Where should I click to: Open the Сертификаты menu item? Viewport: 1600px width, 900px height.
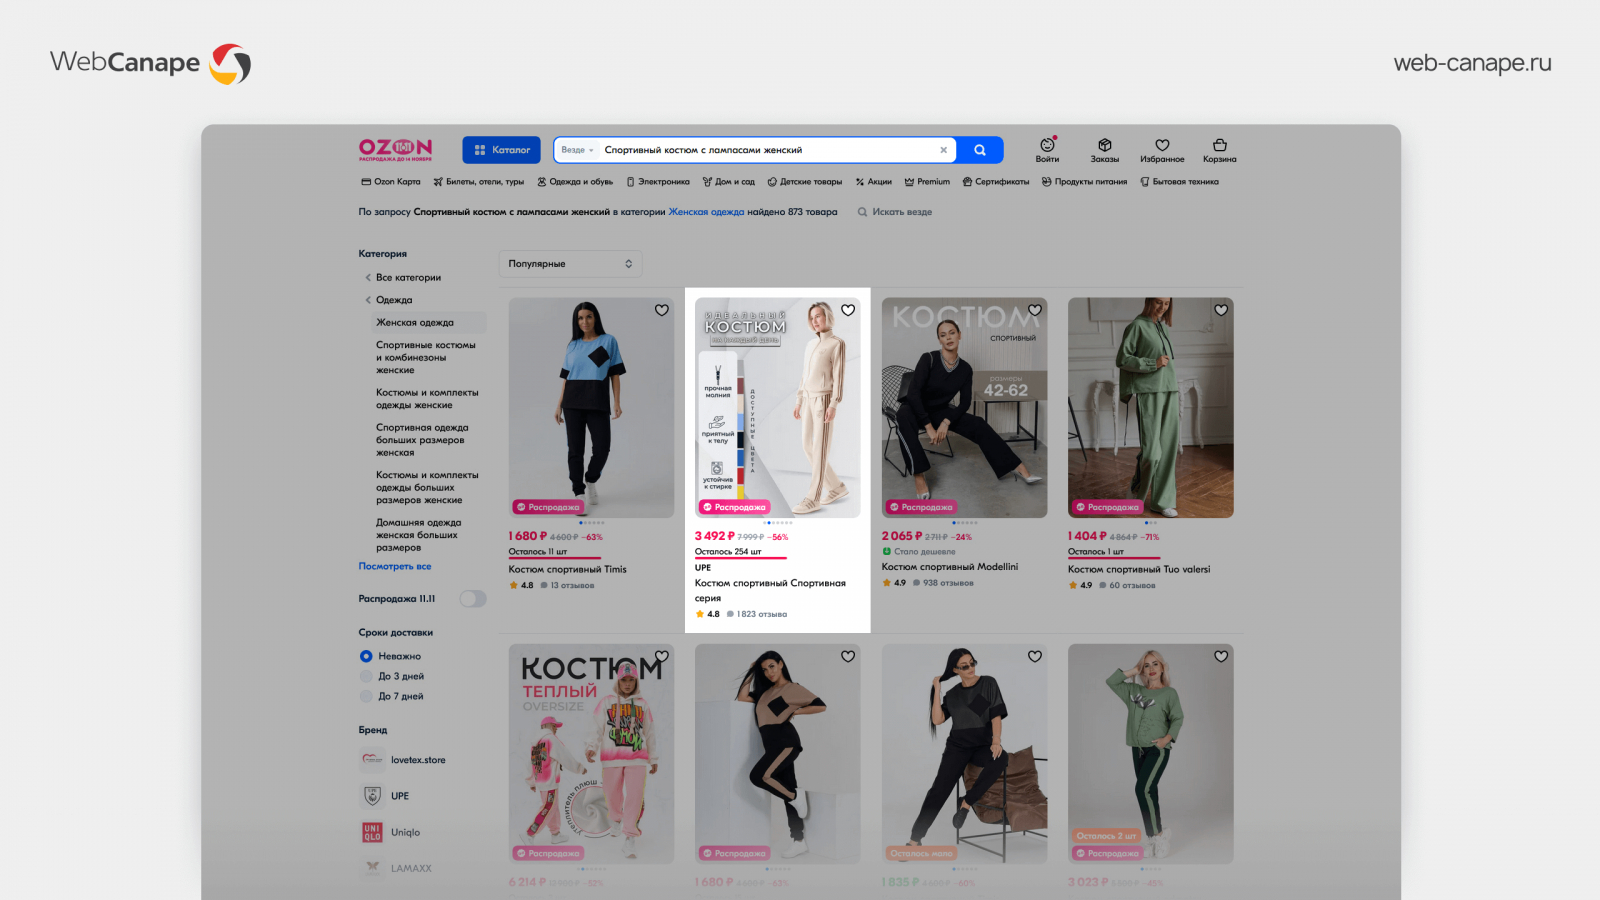pos(996,182)
